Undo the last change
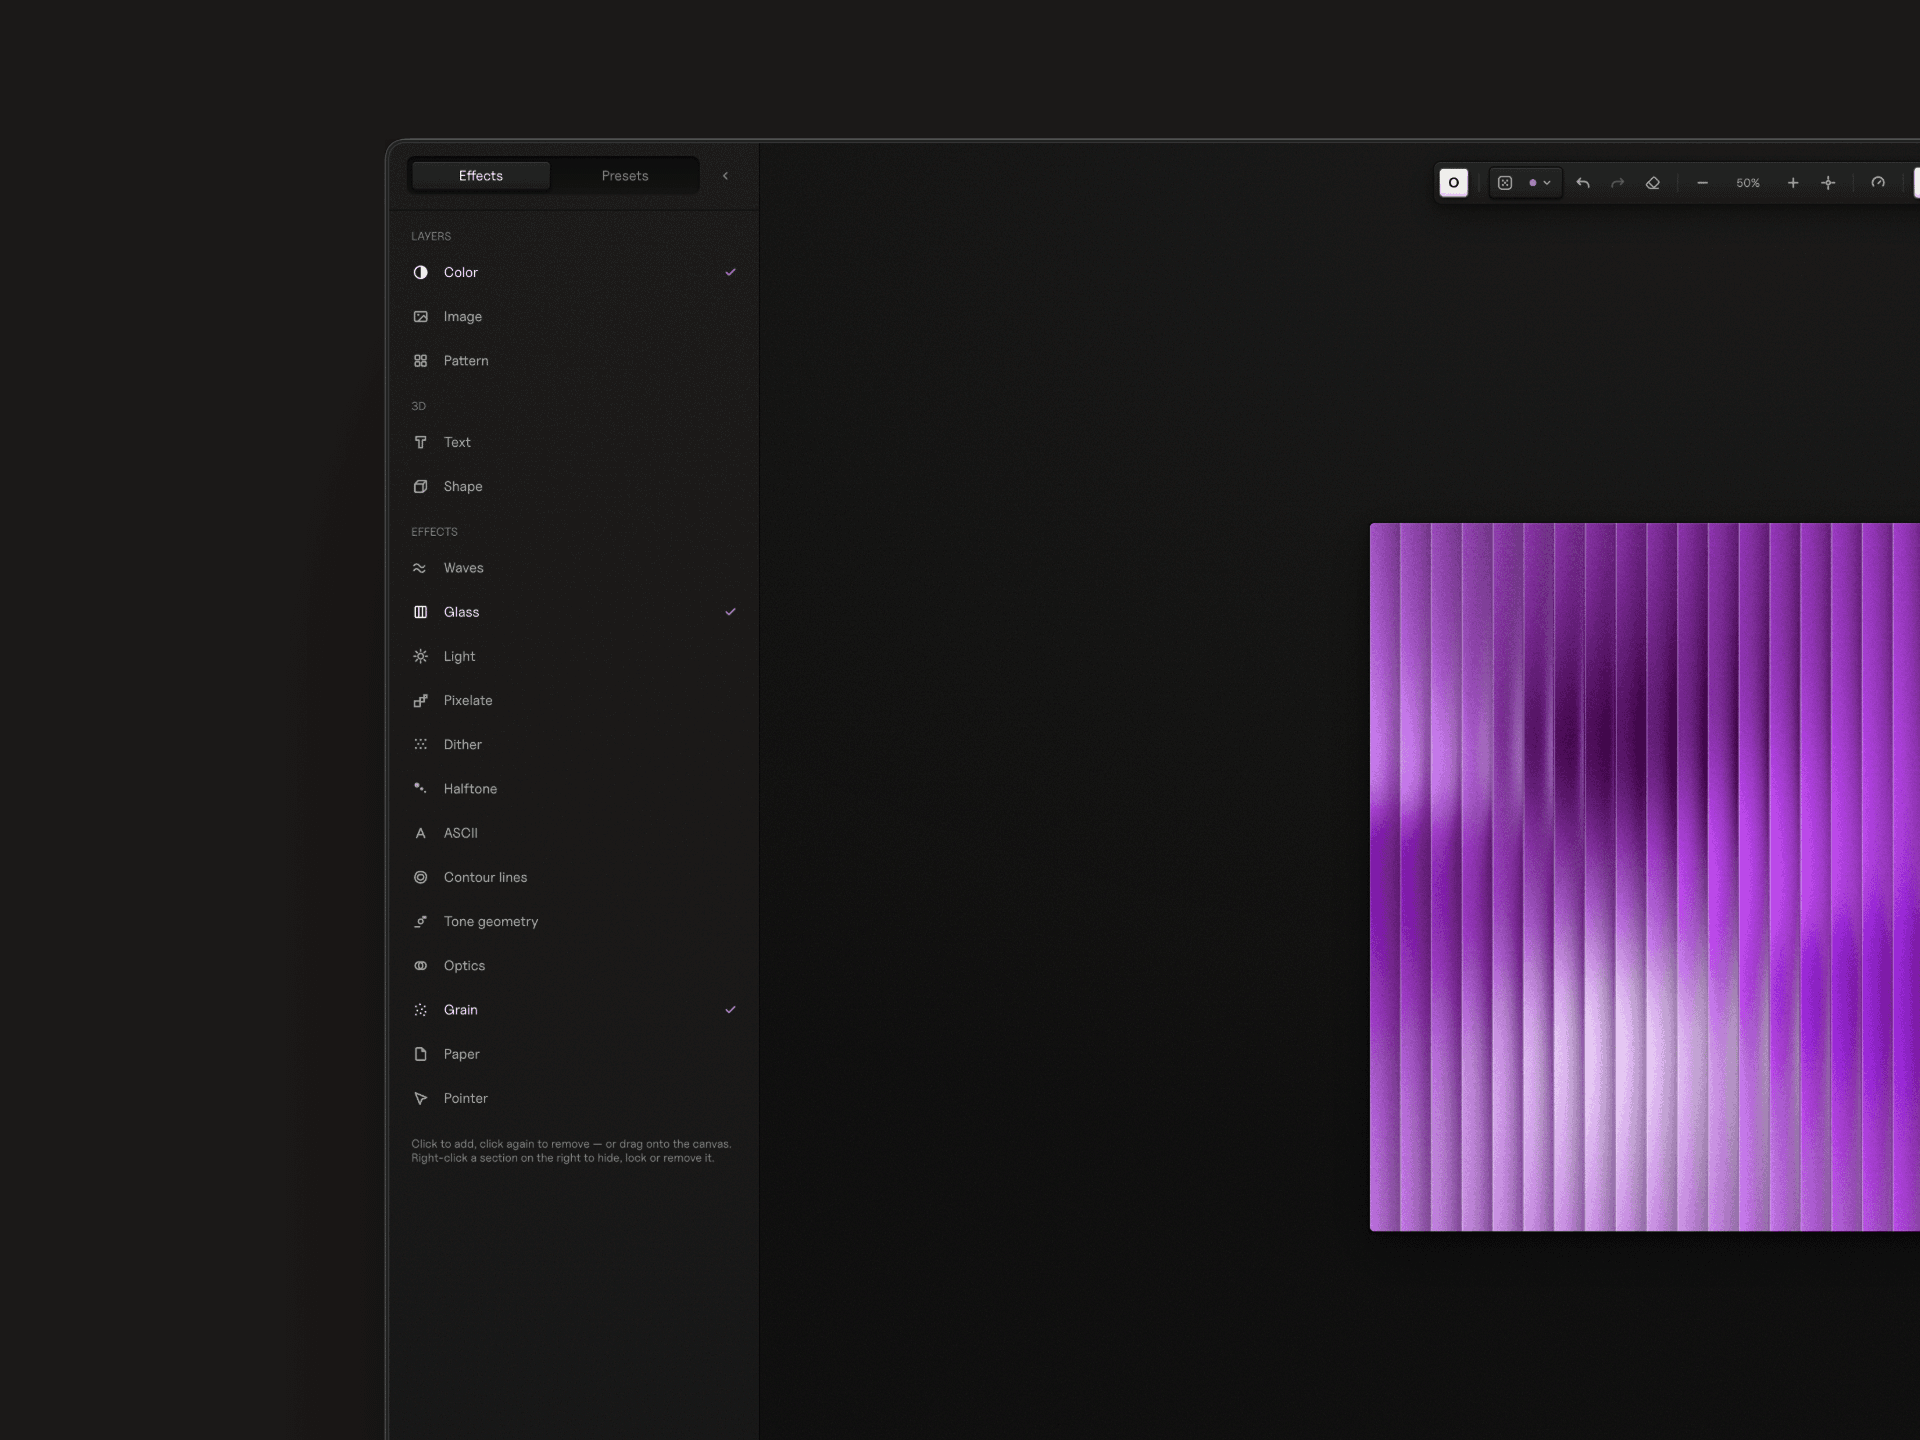The width and height of the screenshot is (1920, 1440). pyautogui.click(x=1583, y=183)
